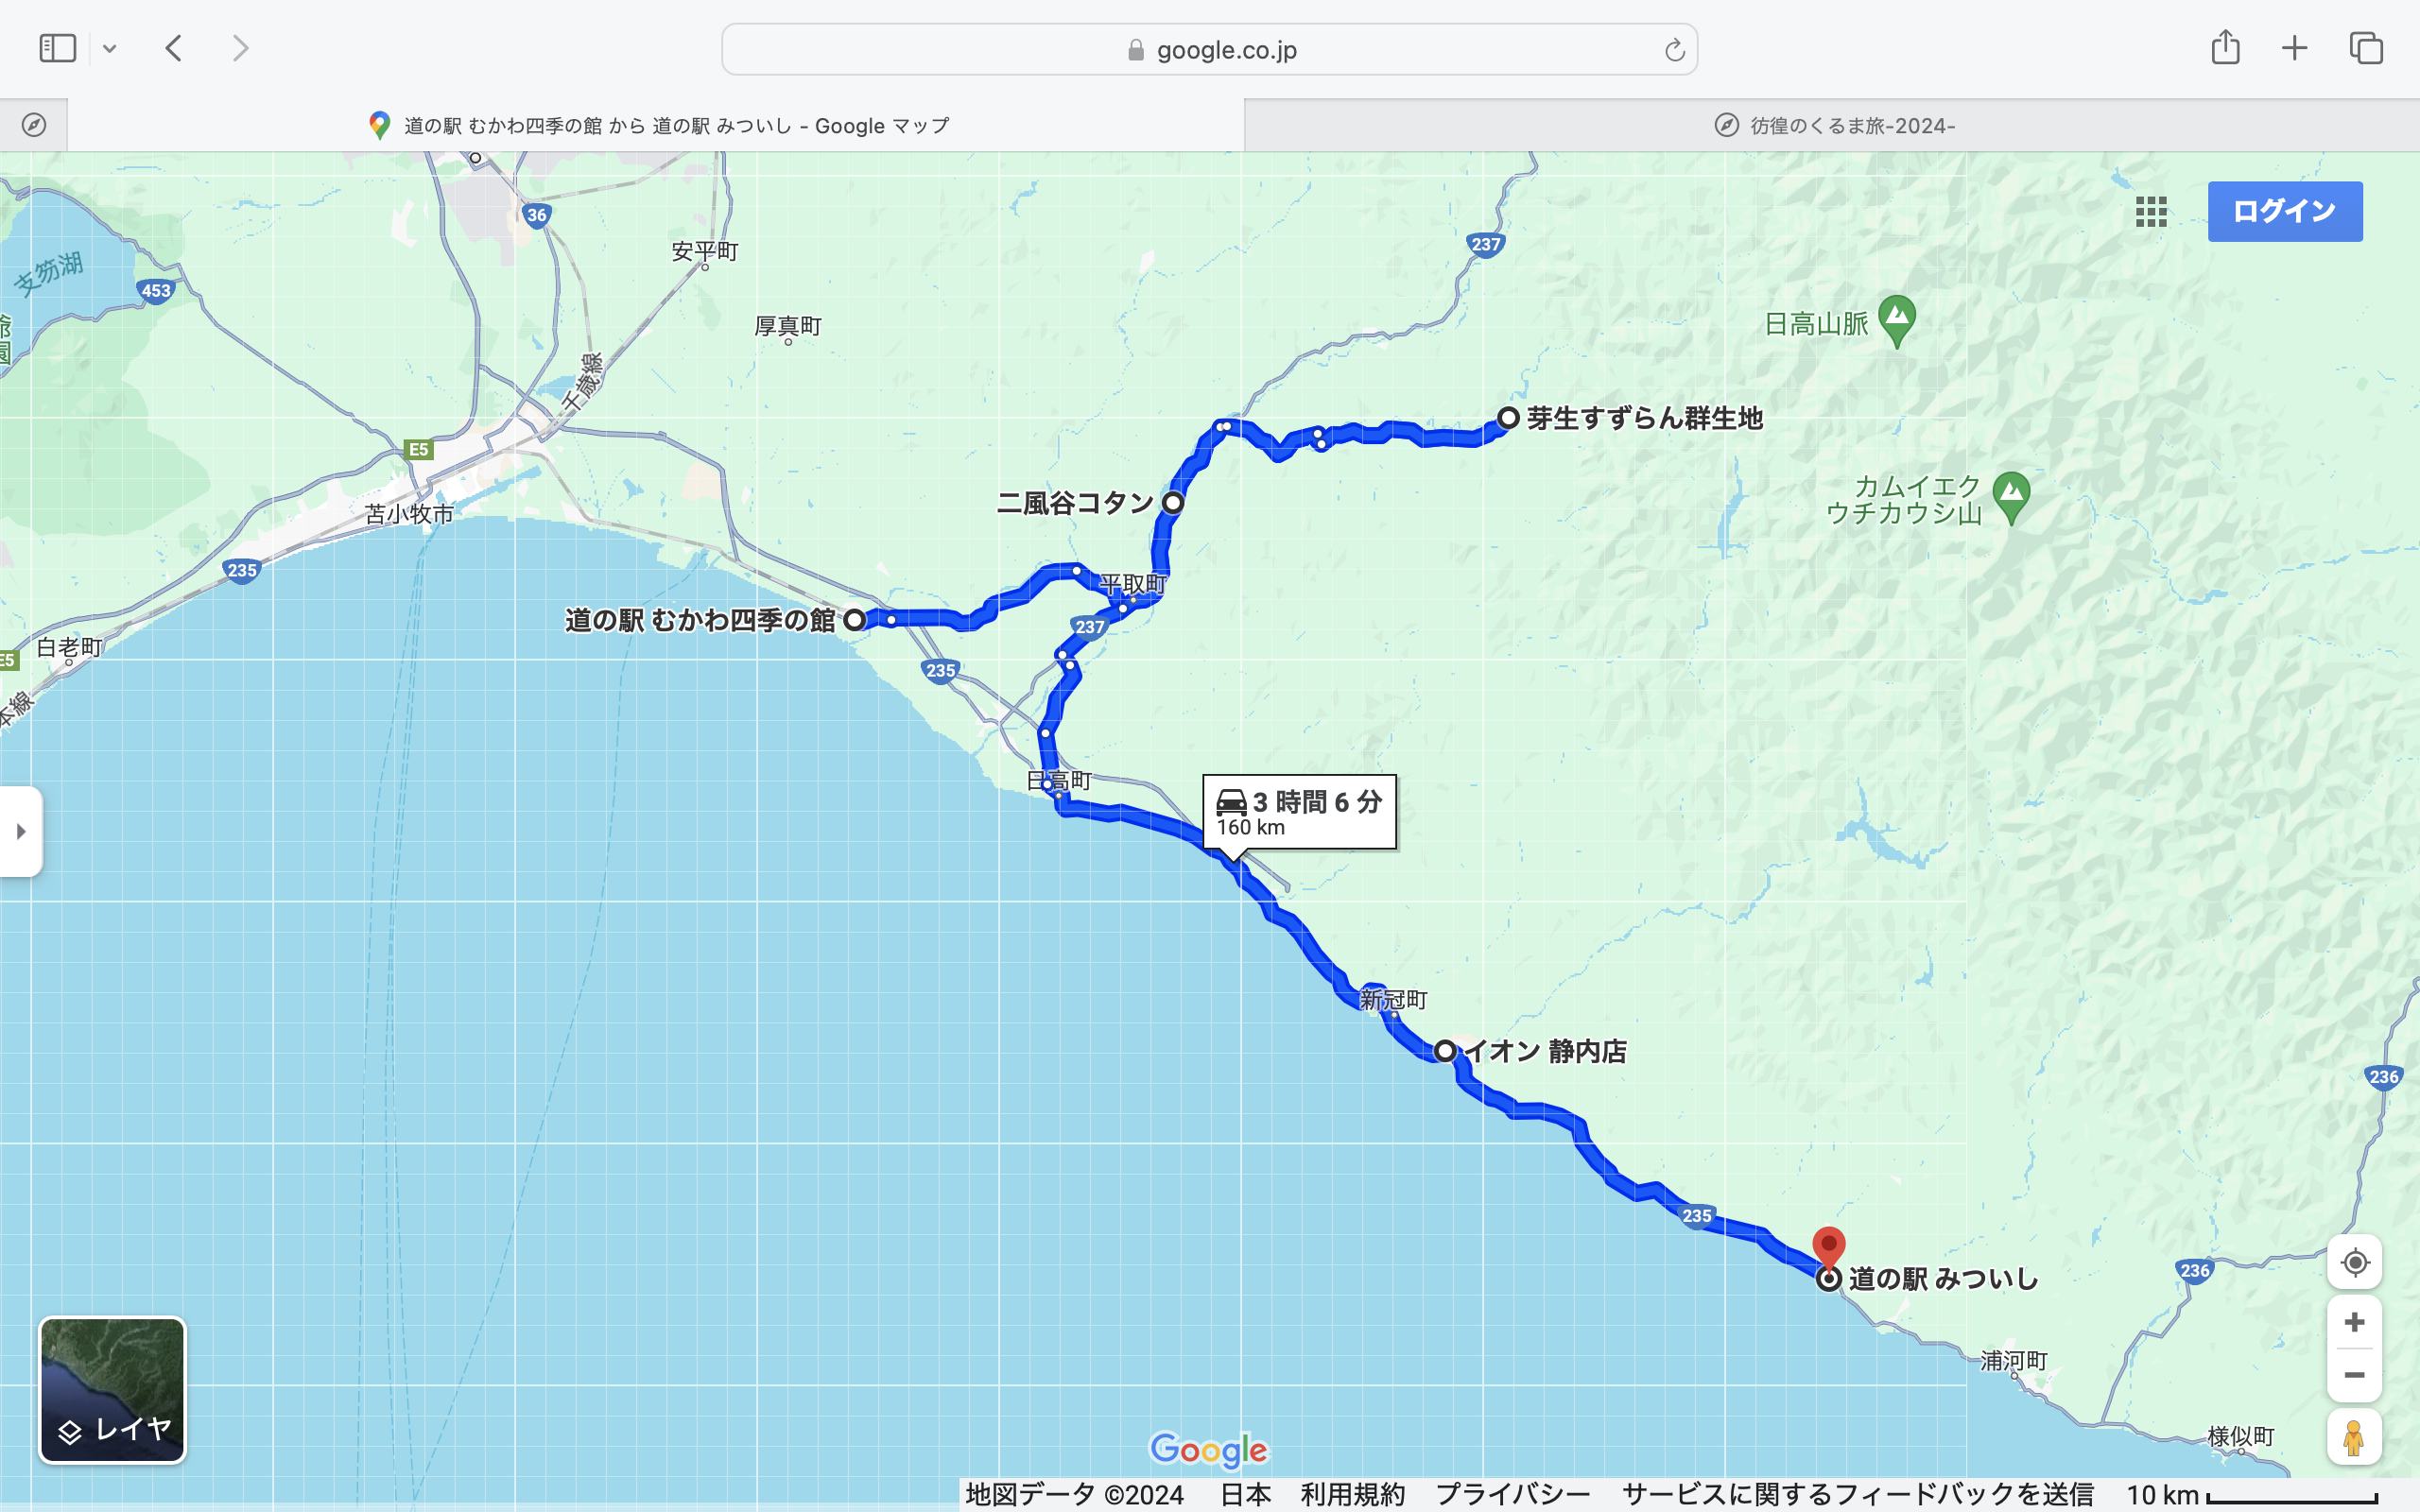Center the map on your location
Viewport: 2420px width, 1512px height.
(x=2354, y=1262)
